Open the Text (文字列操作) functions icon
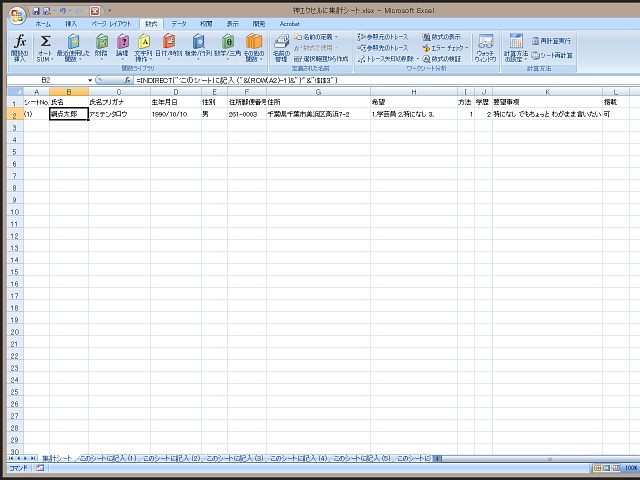Viewport: 640px width, 480px height. pos(144,45)
